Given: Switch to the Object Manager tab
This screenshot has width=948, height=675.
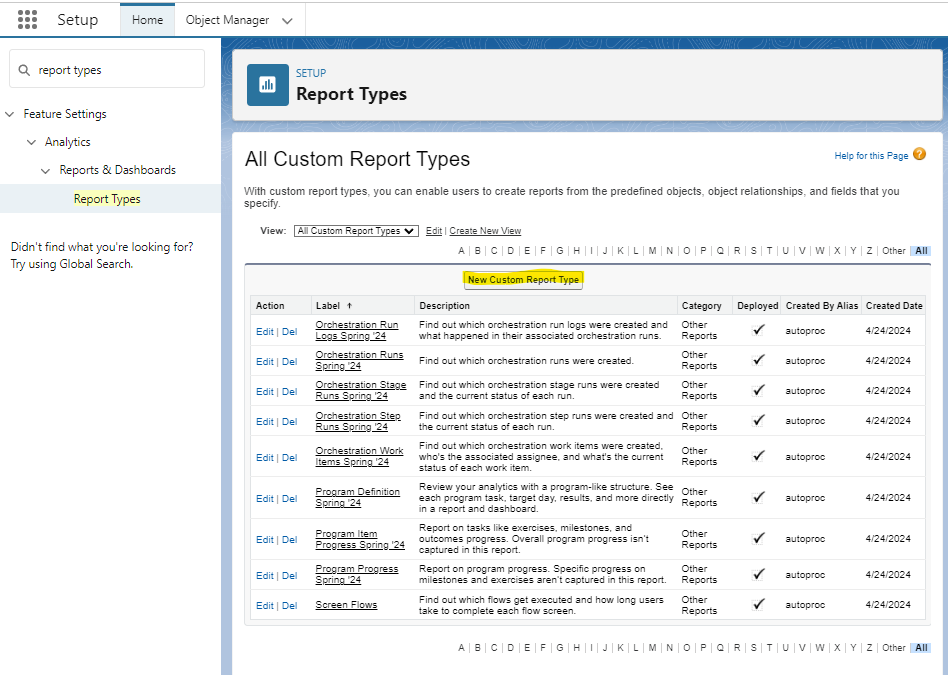Looking at the screenshot, I should point(227,20).
